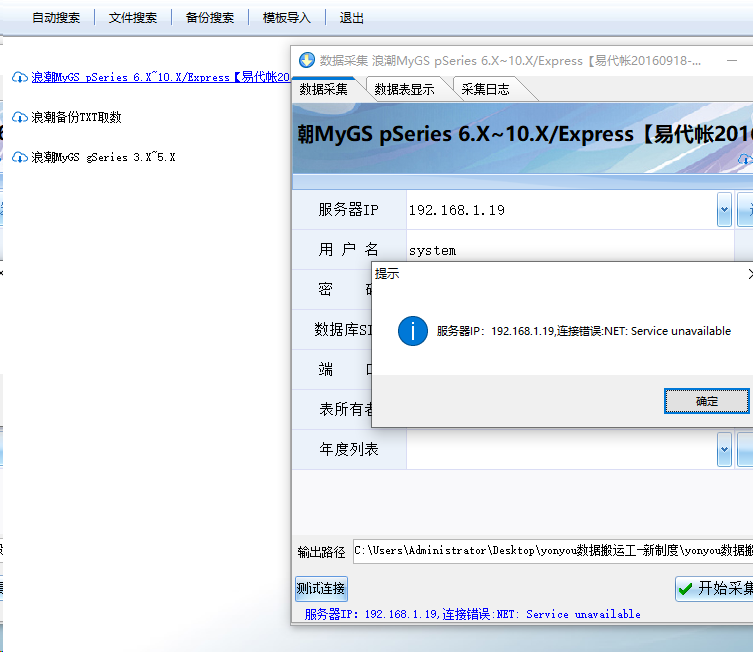The width and height of the screenshot is (753, 652).
Task: Select 浪潮MyGS gSeries 3.X~5.X entry
Action: pos(103,157)
